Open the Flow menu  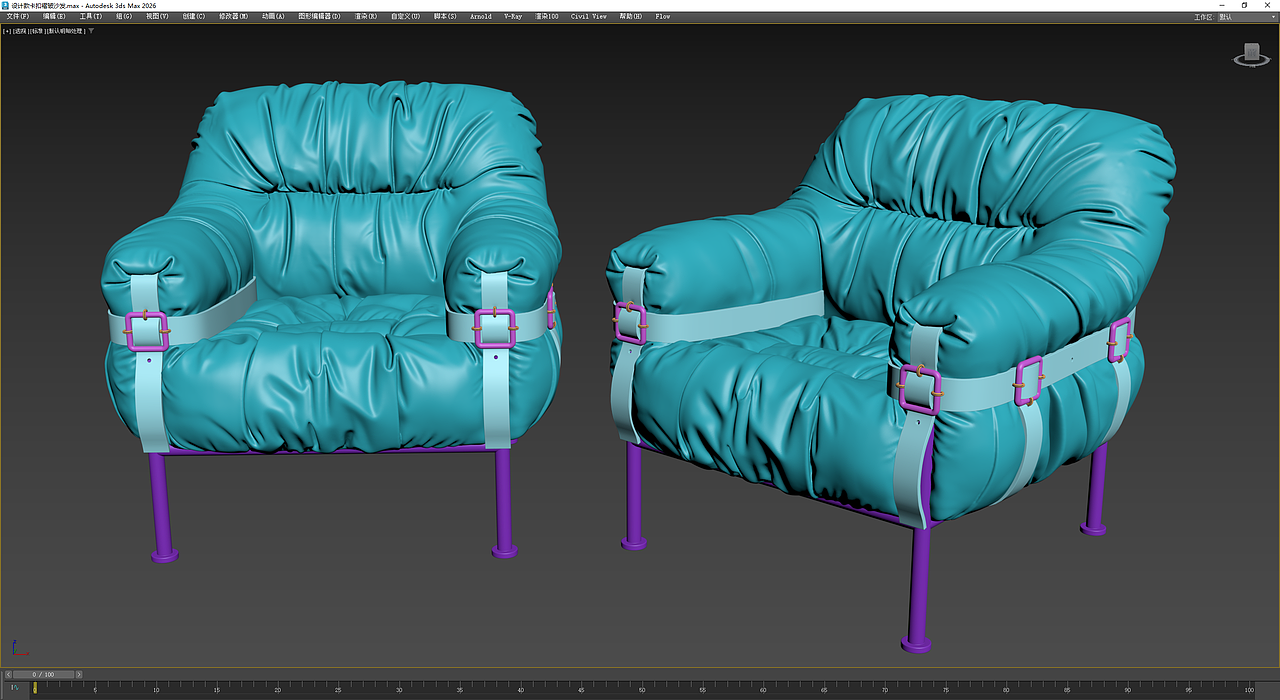663,17
